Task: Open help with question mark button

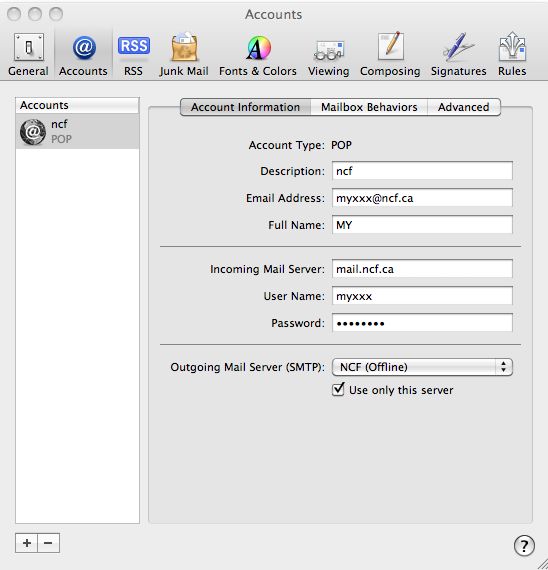Action: click(x=524, y=545)
